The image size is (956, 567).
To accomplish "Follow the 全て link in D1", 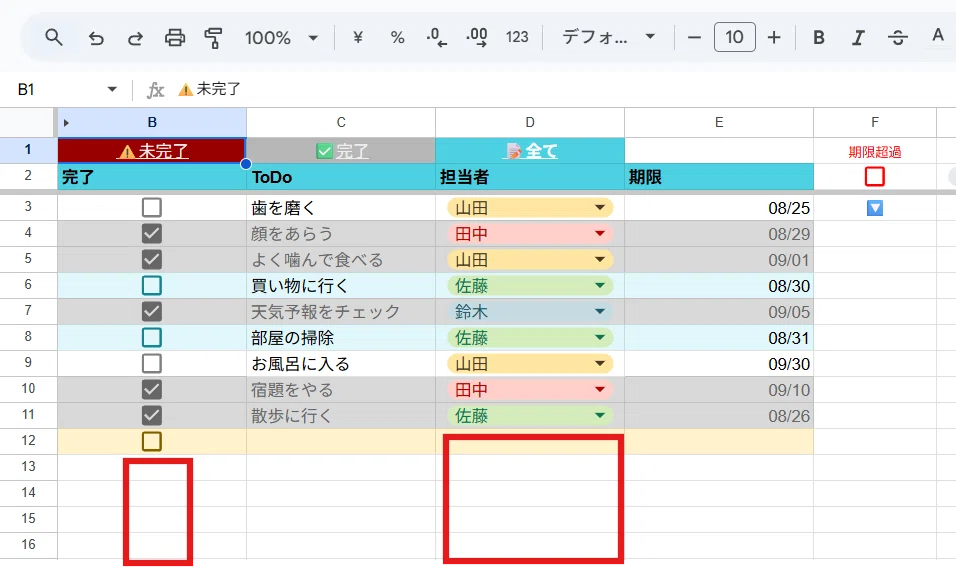I will coord(530,151).
